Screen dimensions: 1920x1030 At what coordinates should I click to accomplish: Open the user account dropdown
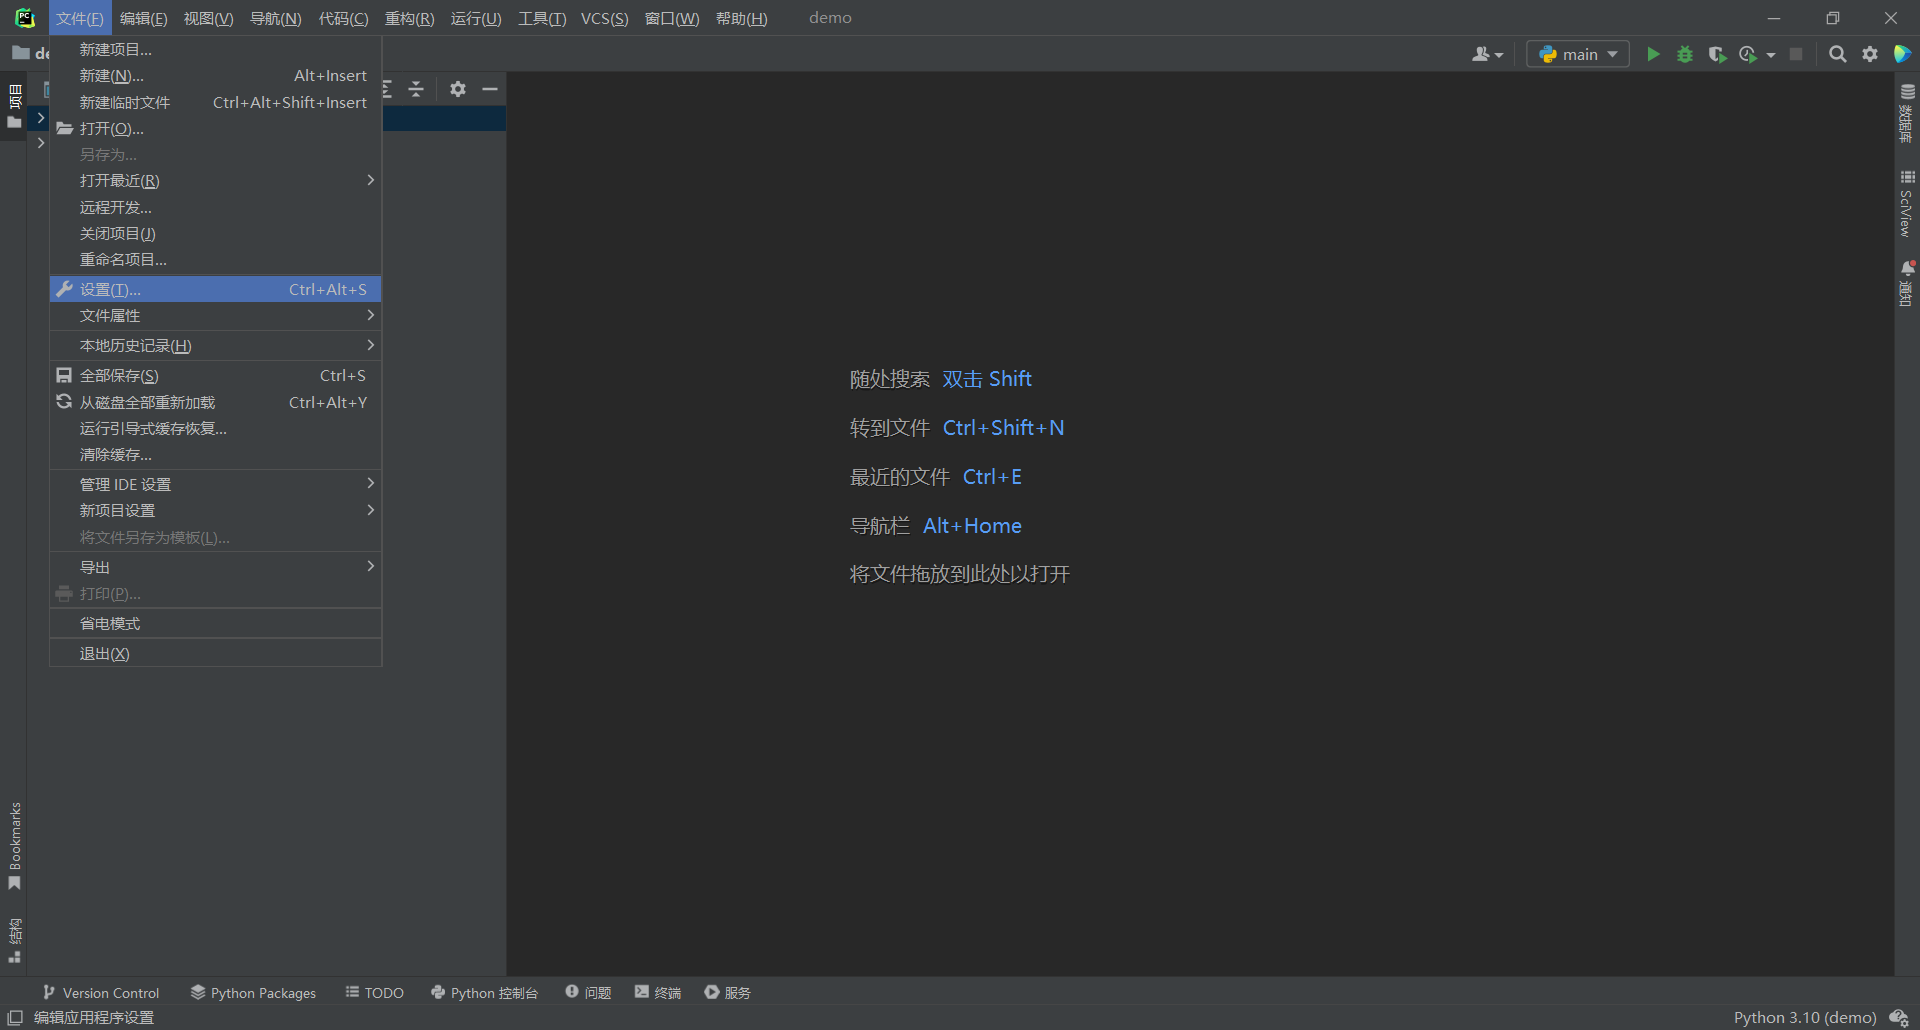pos(1487,54)
